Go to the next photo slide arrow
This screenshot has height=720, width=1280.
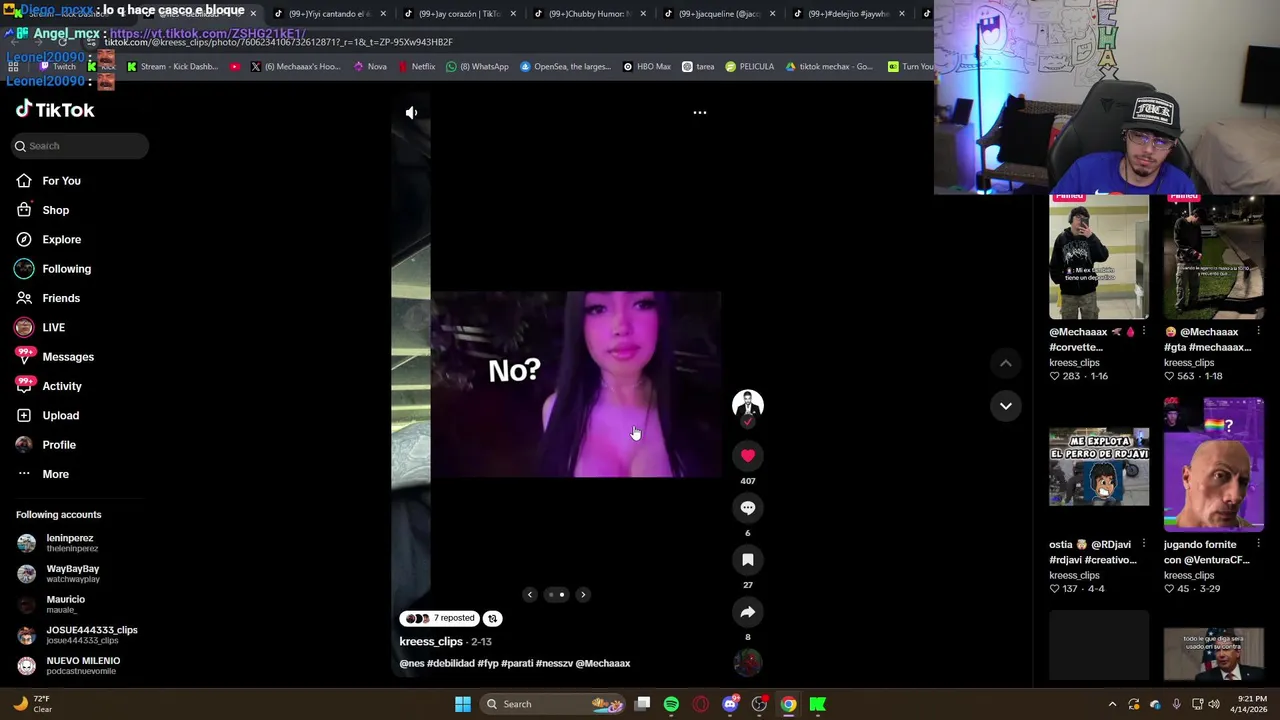point(583,595)
